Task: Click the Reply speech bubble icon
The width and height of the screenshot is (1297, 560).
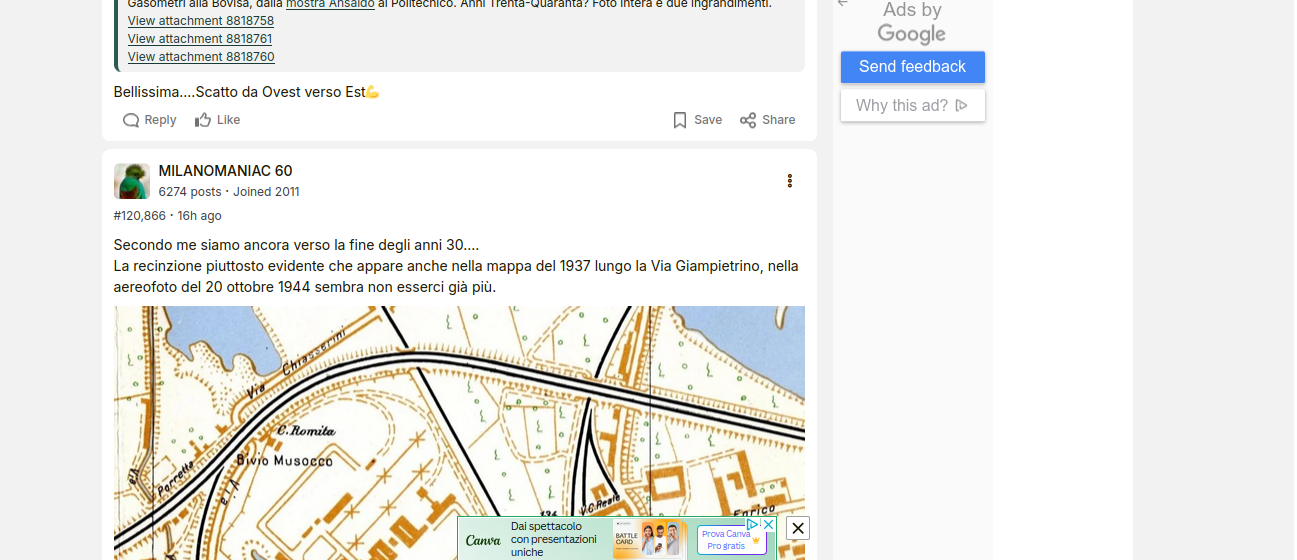Action: [x=131, y=120]
